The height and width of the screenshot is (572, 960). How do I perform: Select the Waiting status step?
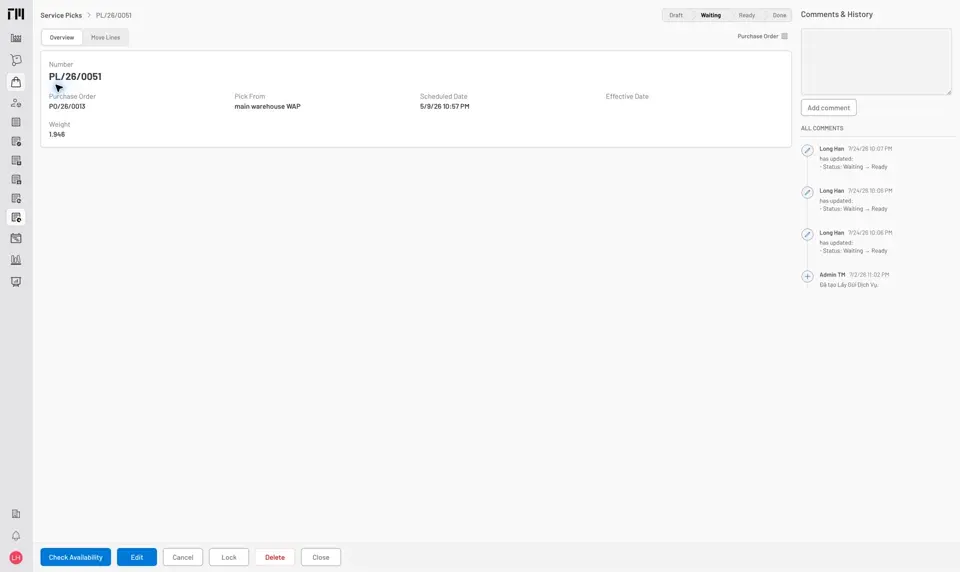pyautogui.click(x=711, y=15)
